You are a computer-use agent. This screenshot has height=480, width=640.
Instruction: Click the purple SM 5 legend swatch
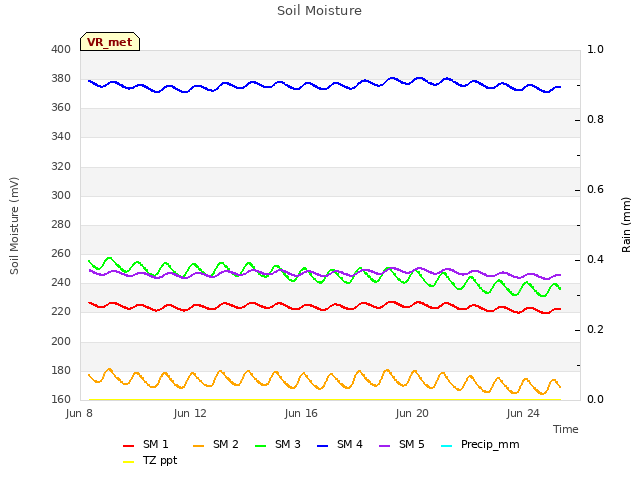click(x=384, y=446)
